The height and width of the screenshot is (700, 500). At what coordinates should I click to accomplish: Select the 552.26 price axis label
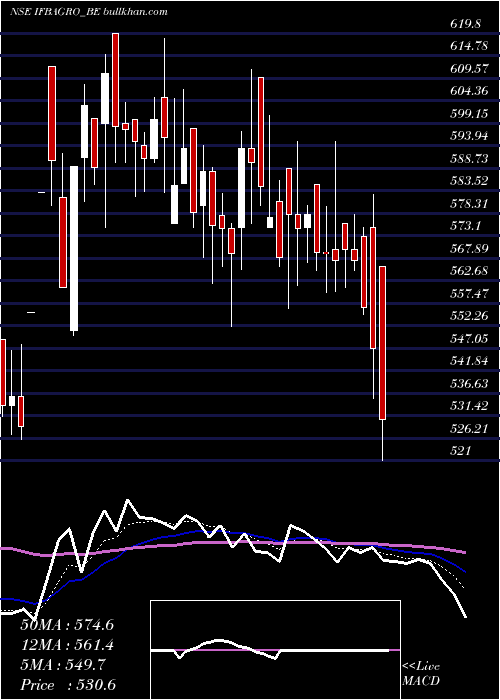coord(469,316)
